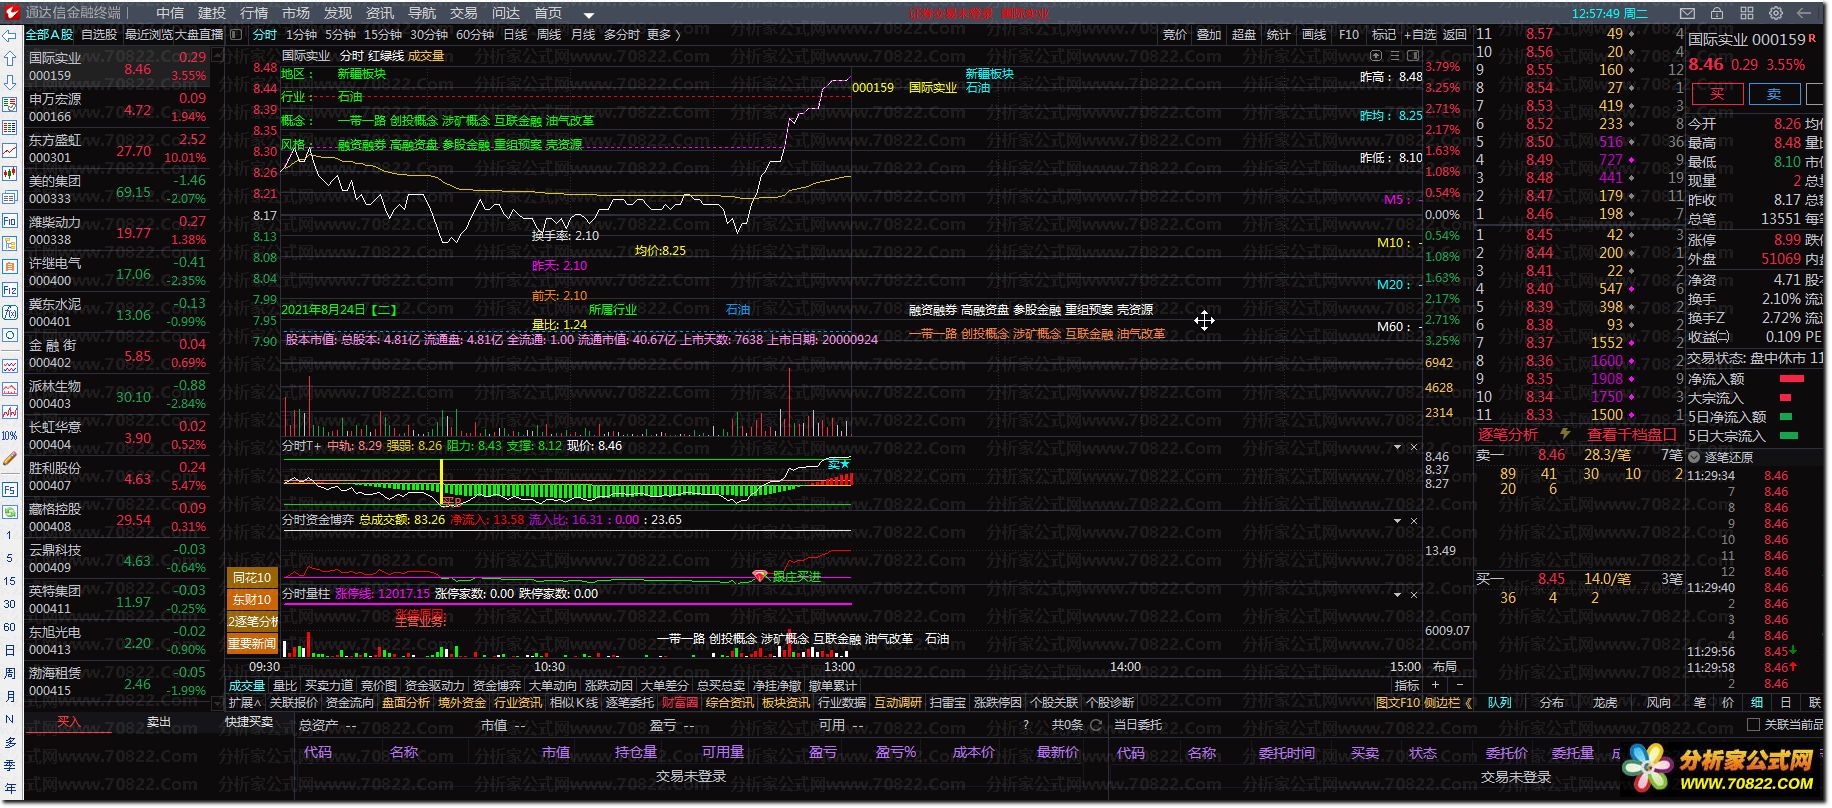Click the back arrow in title bar
The image size is (1832, 808).
click(1805, 13)
